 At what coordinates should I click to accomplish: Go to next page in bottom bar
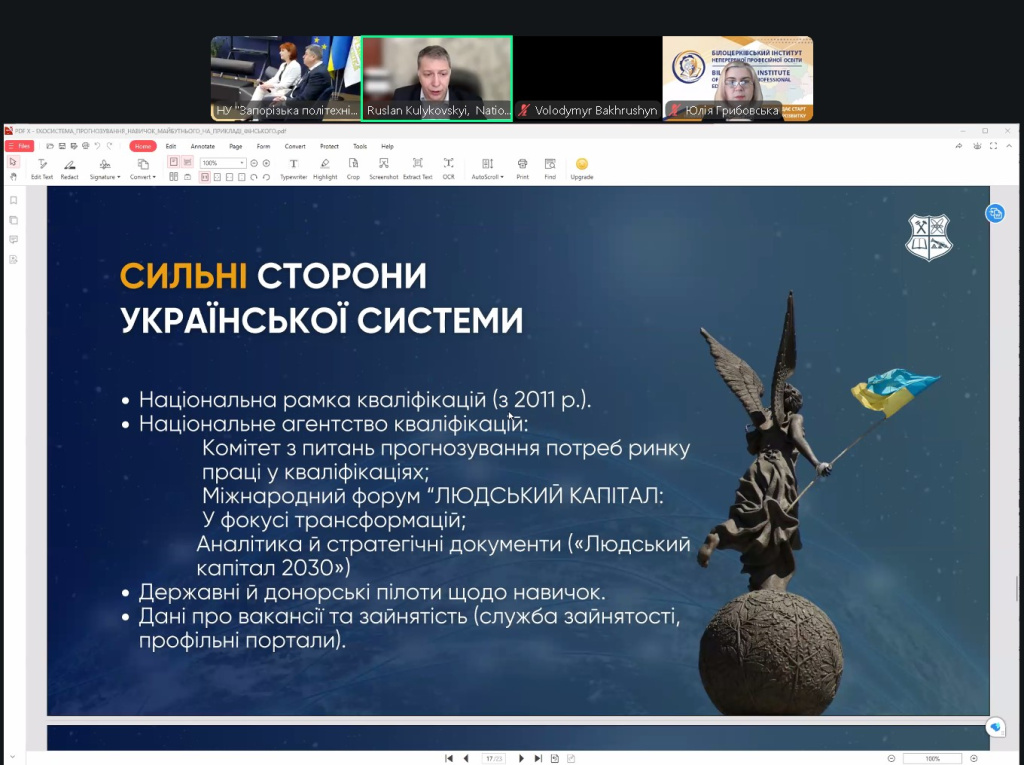(521, 758)
